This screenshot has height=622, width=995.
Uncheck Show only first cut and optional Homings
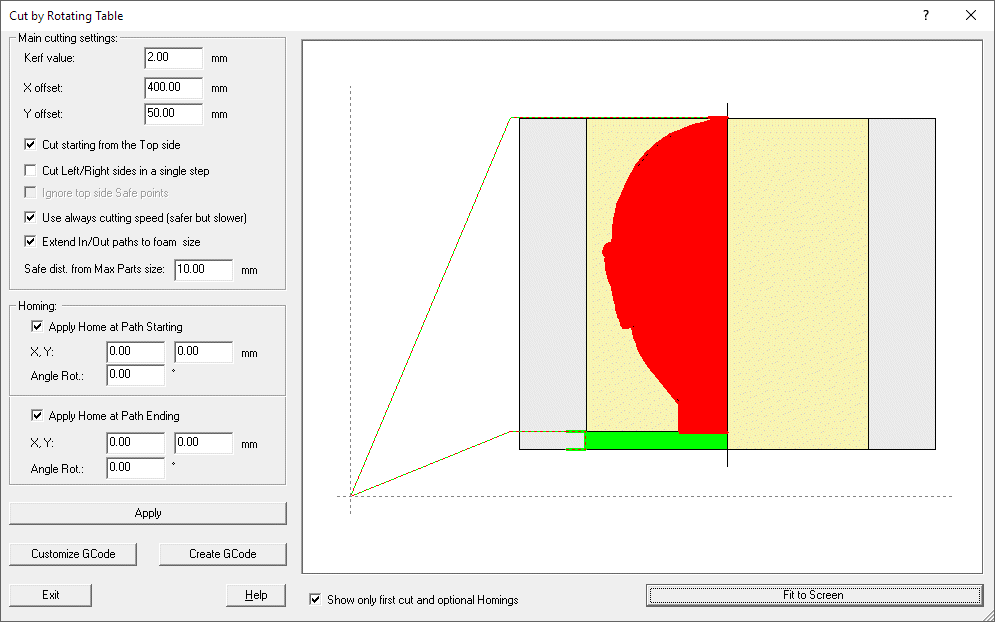315,599
